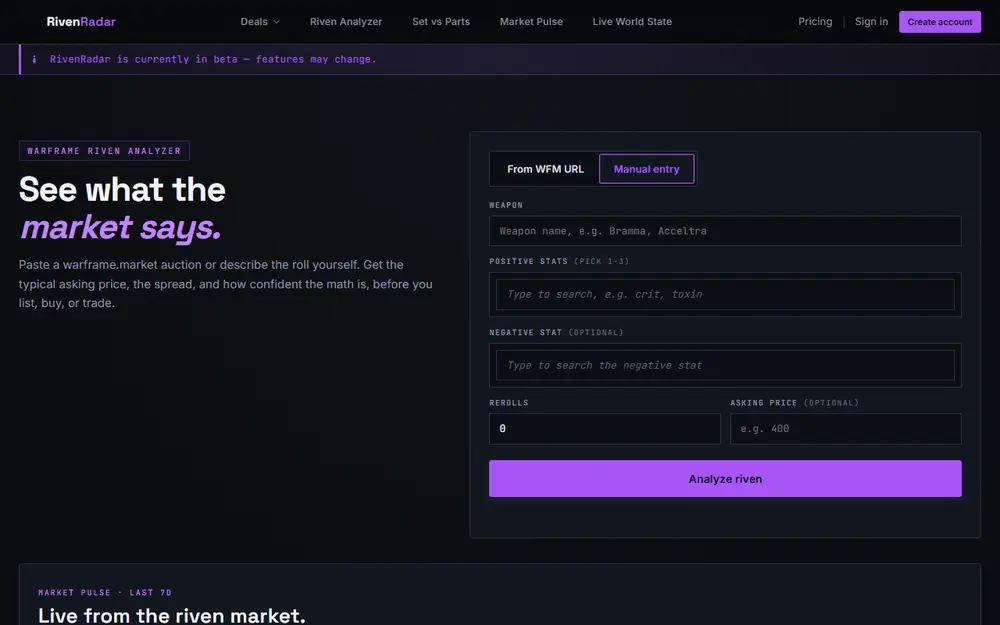Open the Pricing link
The image size is (1000, 625).
click(815, 22)
